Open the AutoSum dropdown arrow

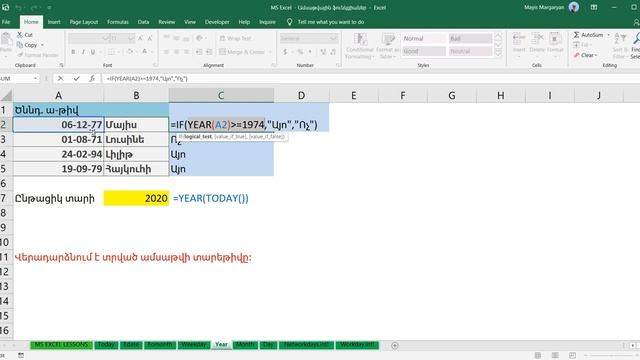point(609,35)
